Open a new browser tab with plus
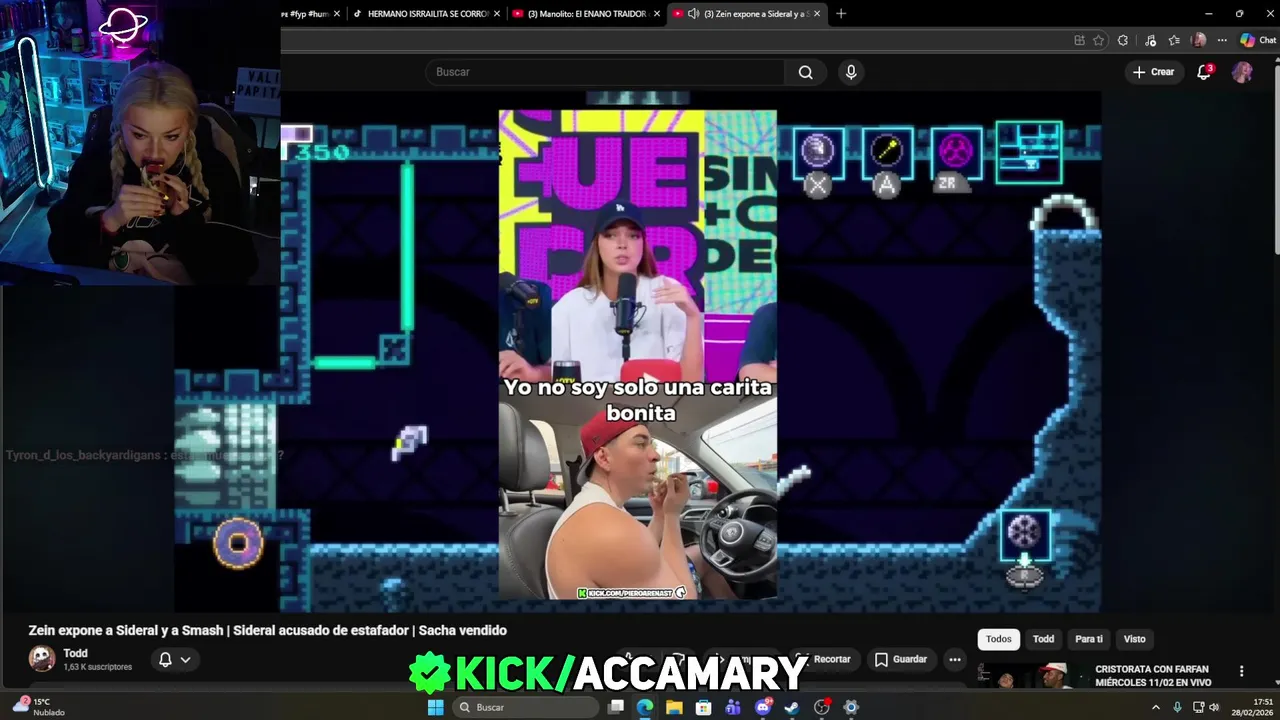Viewport: 1280px width, 720px height. click(841, 14)
